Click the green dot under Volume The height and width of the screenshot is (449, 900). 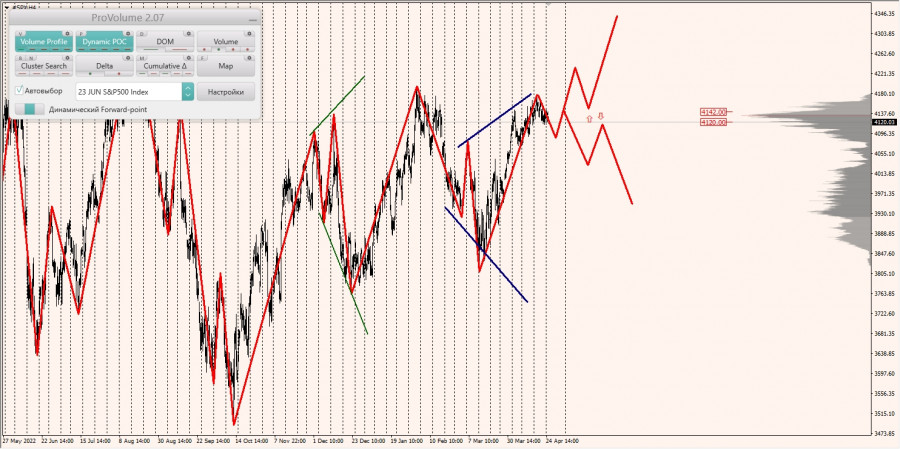219,49
